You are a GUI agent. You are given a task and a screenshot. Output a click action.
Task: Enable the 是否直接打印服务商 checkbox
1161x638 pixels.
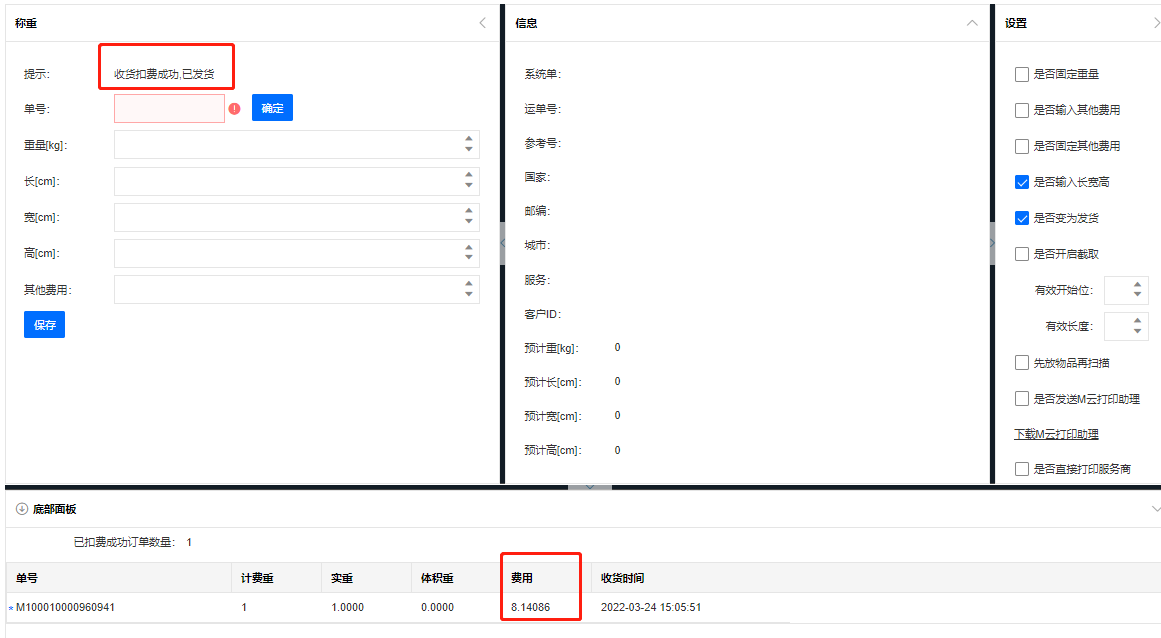click(x=1022, y=469)
